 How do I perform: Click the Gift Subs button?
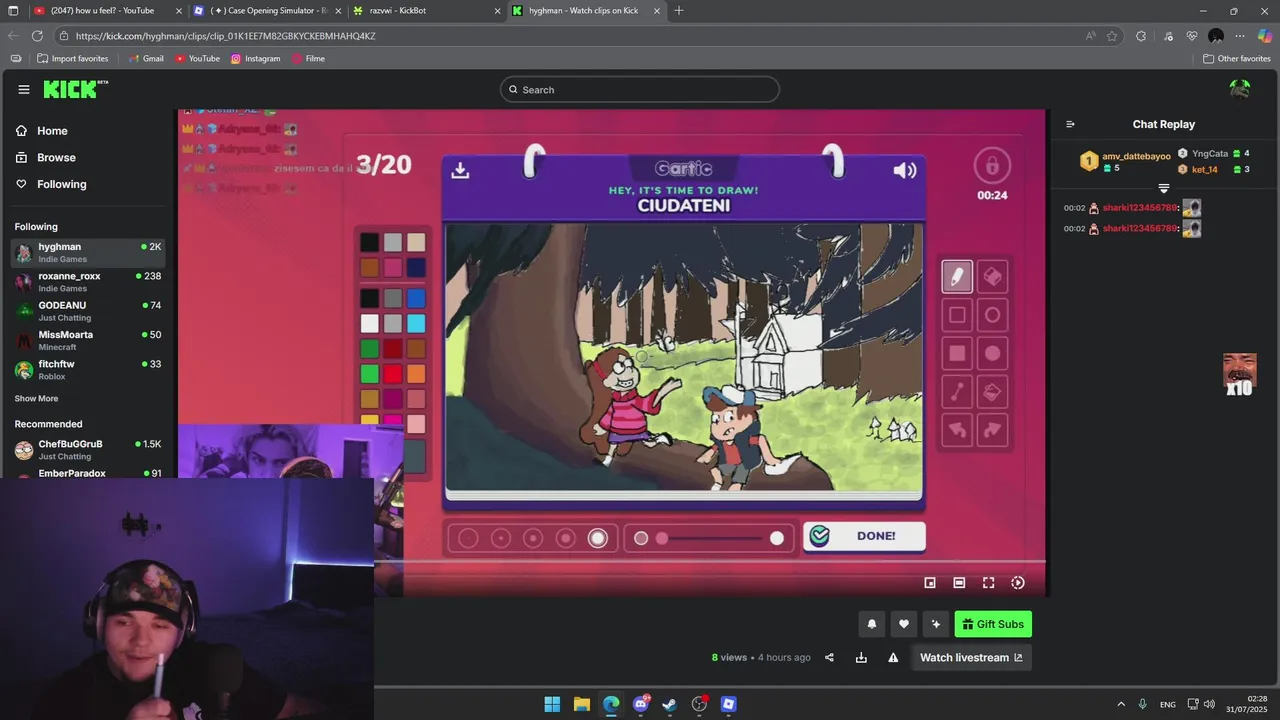[x=993, y=624]
